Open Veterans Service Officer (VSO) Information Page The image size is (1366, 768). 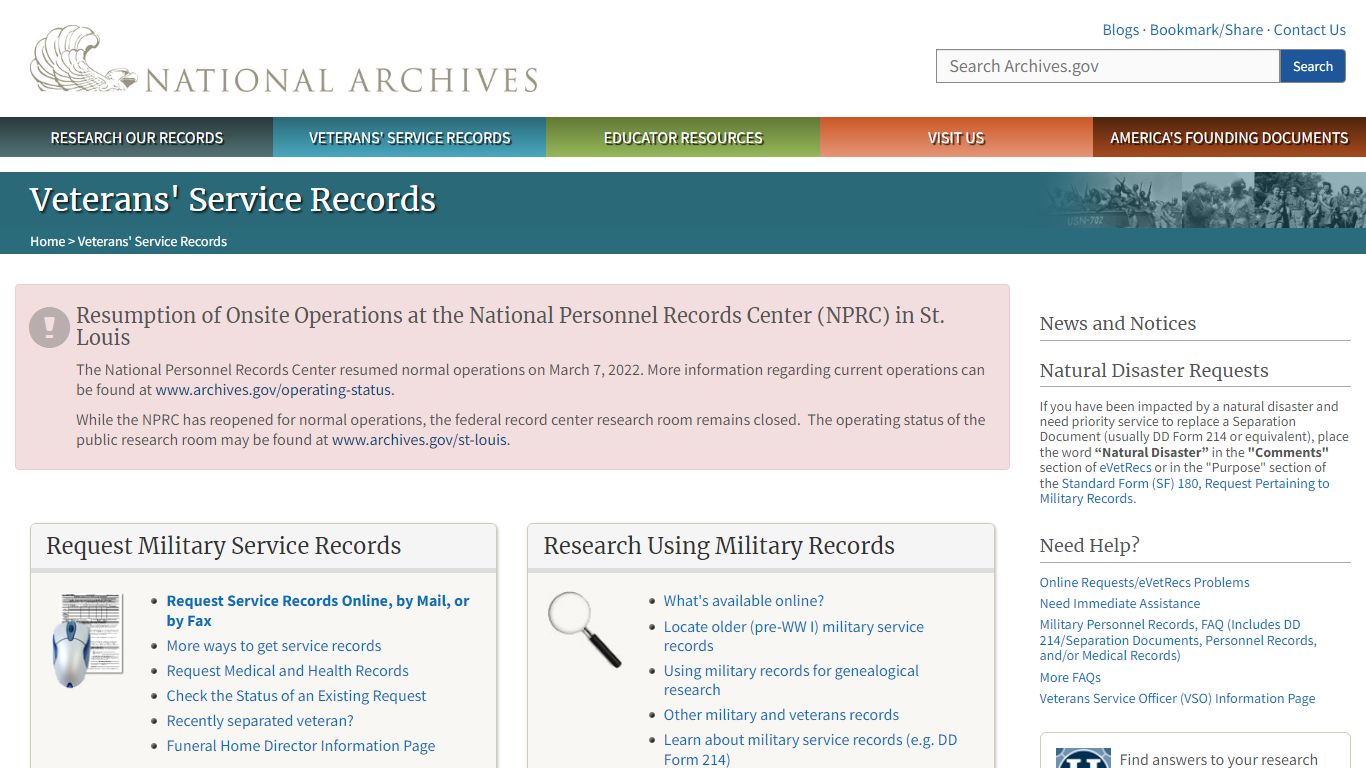[x=1178, y=698]
